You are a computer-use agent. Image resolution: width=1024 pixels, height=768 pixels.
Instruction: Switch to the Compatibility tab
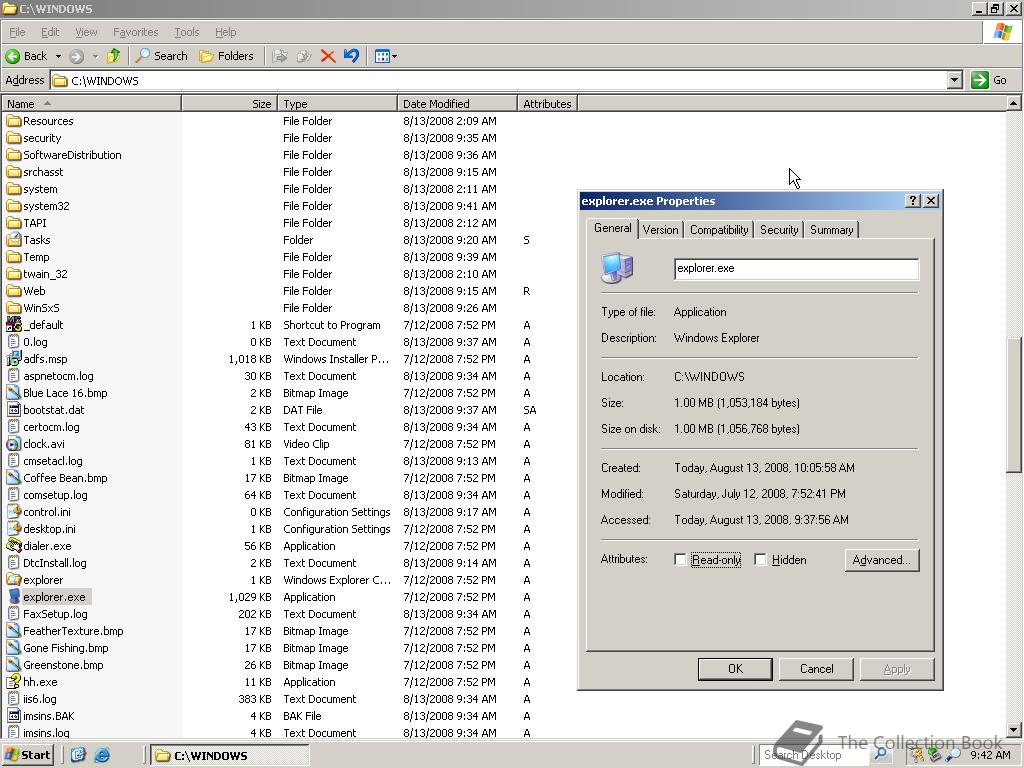click(x=718, y=230)
